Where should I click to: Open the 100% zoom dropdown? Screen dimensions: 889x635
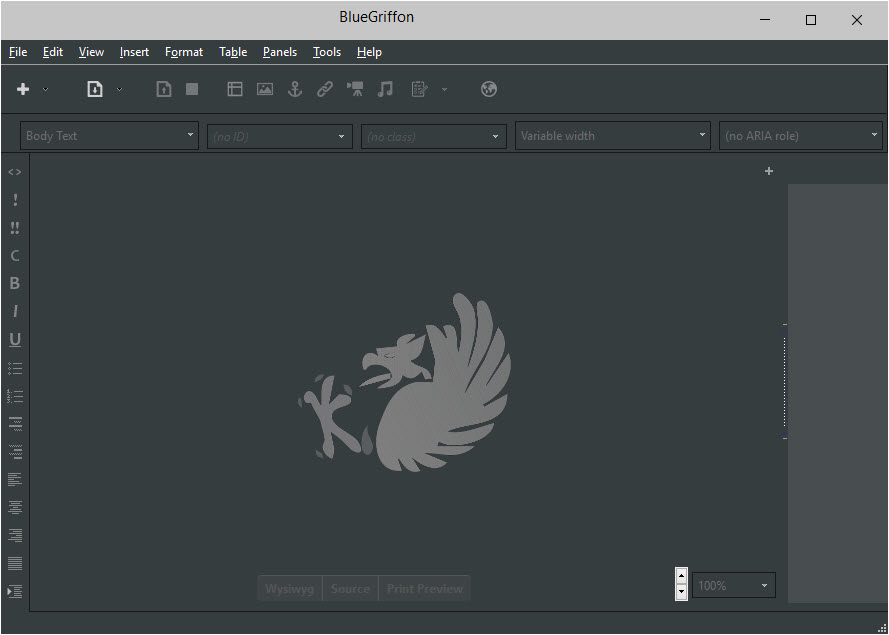coord(734,585)
